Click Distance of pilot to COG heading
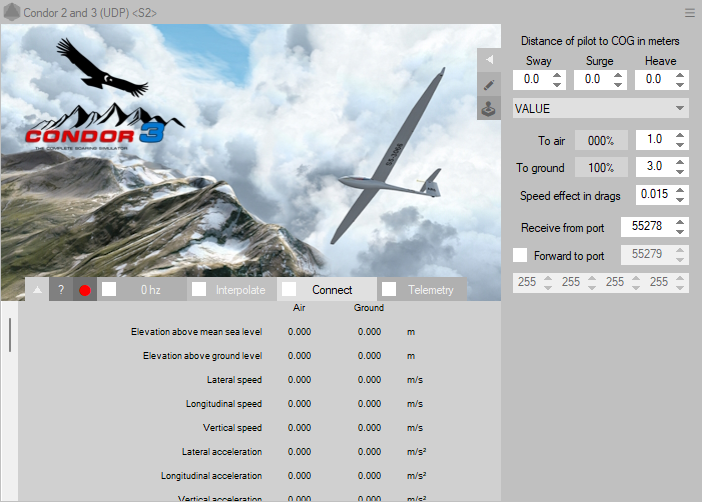 (x=600, y=41)
